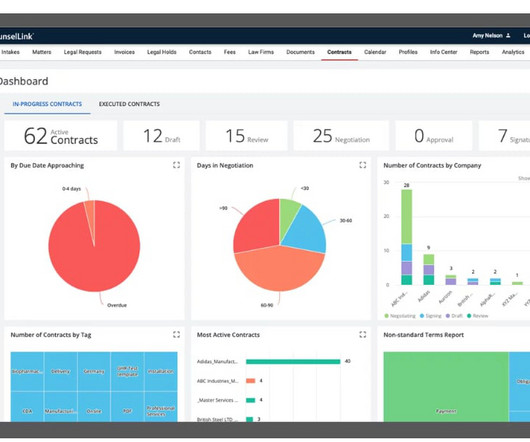
Task: Navigate to Legal Holds
Action: [x=162, y=52]
